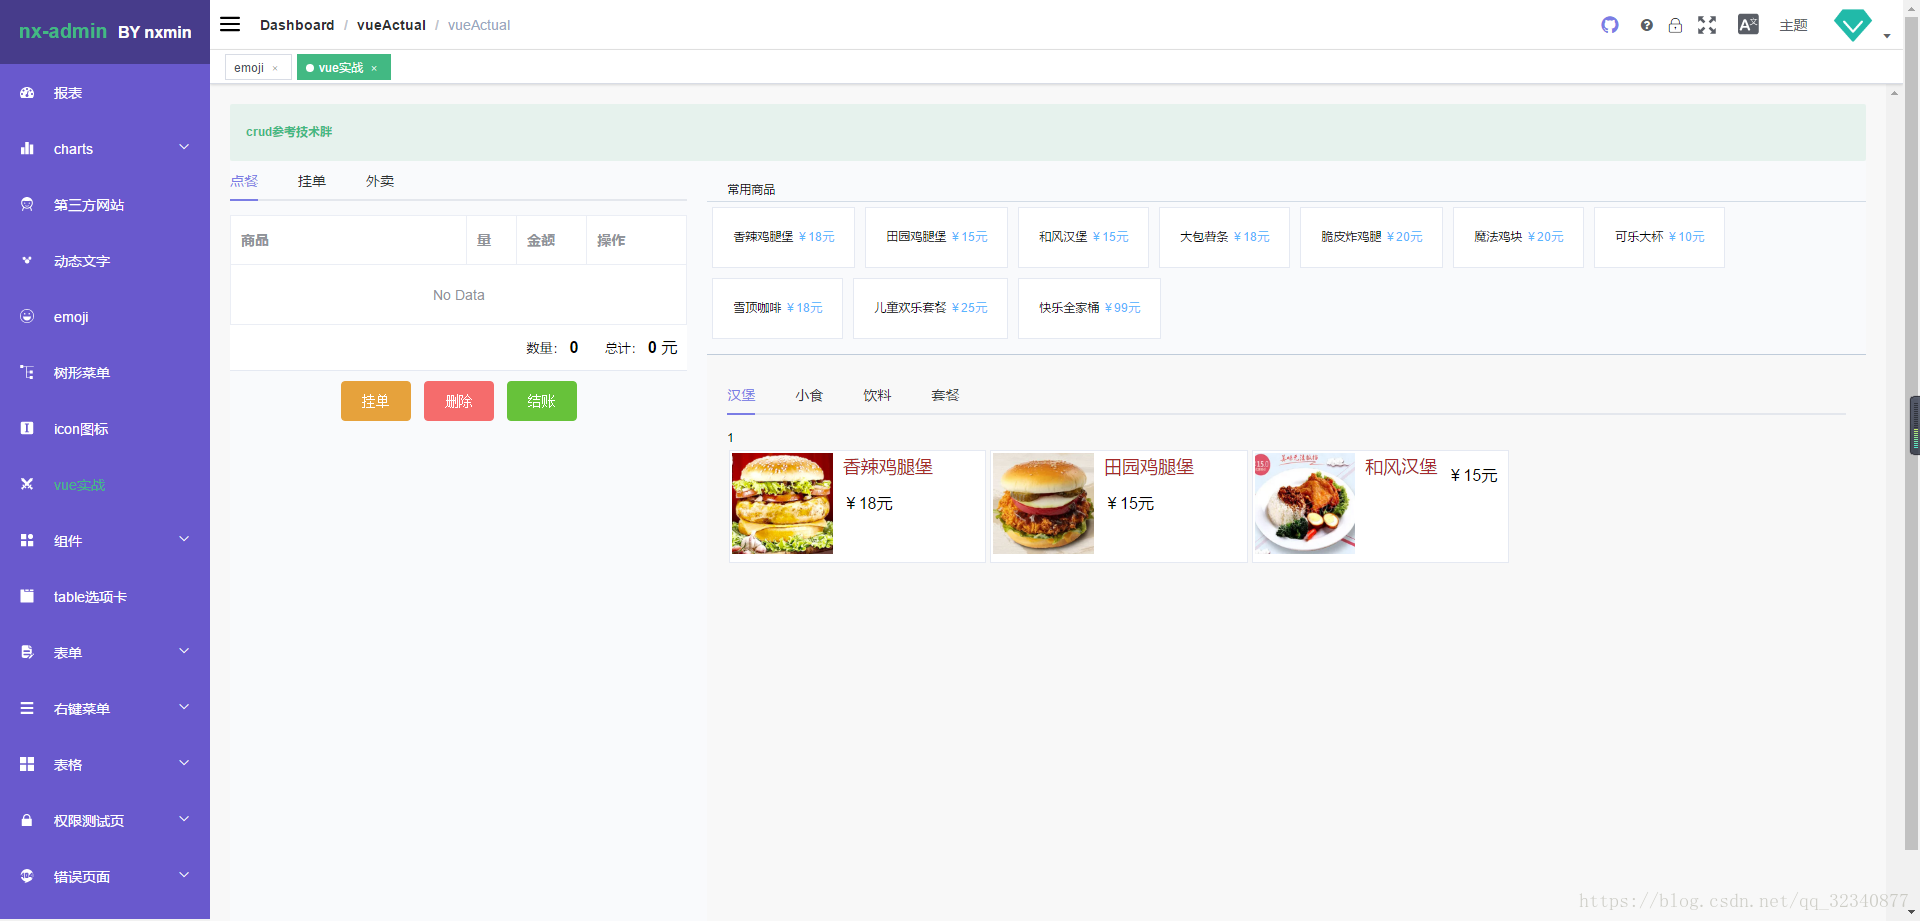Viewport: 1920px width, 921px height.
Task: Click the red 删除 button
Action: pos(459,401)
